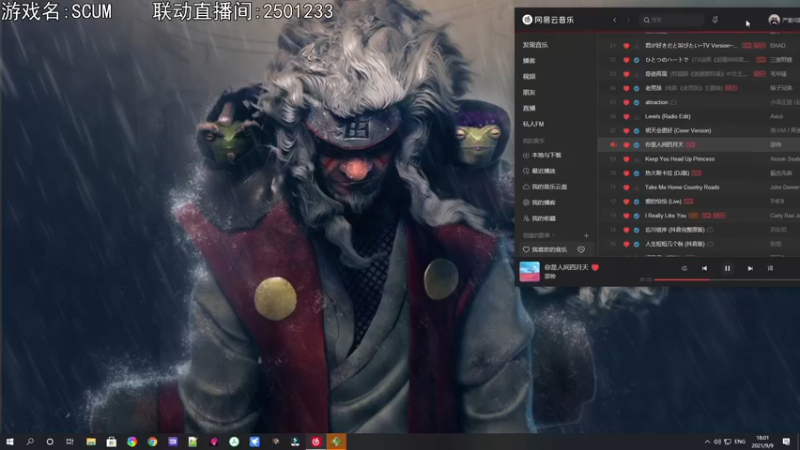Open File Explorer from the taskbar
The height and width of the screenshot is (450, 800).
coord(91,441)
